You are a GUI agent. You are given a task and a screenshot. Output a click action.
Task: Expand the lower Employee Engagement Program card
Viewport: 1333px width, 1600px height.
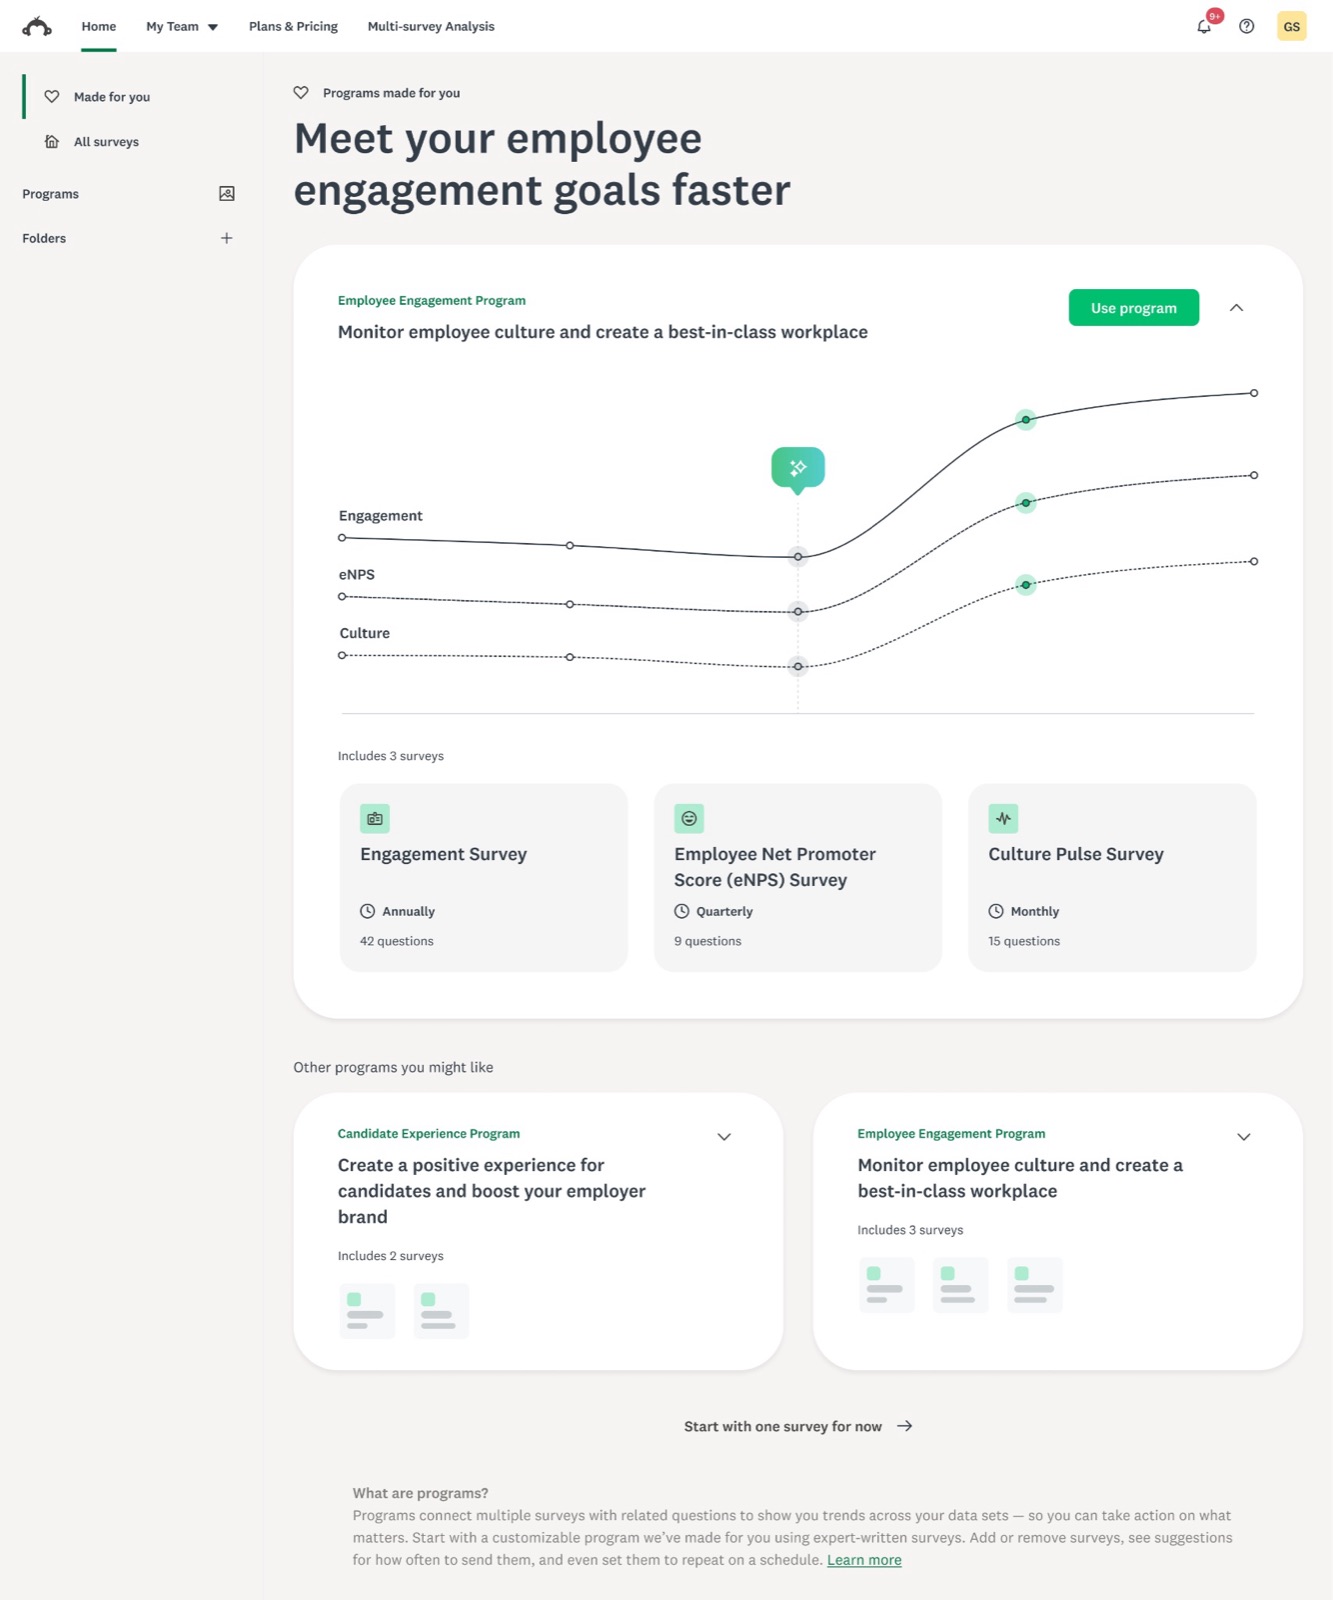1244,1137
